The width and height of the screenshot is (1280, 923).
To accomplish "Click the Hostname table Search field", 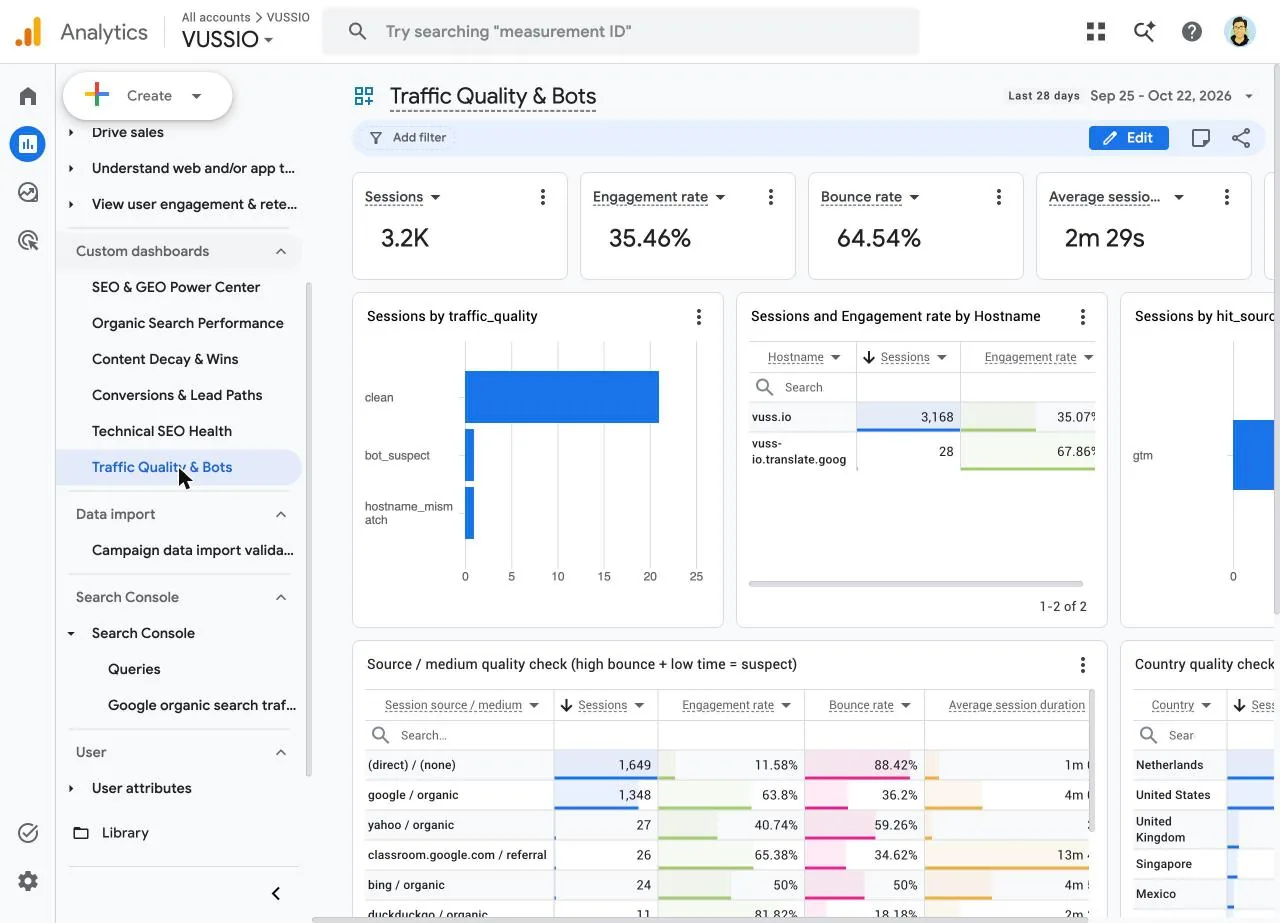I will (803, 387).
